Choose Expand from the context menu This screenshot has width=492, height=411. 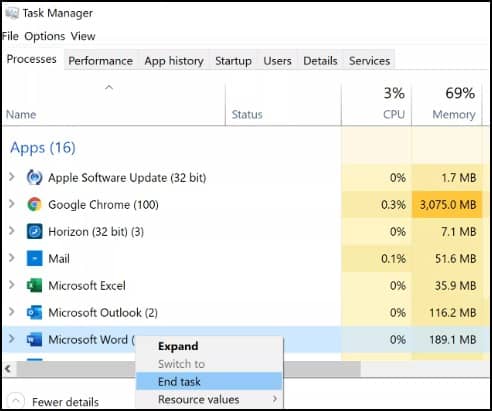[x=209, y=346]
